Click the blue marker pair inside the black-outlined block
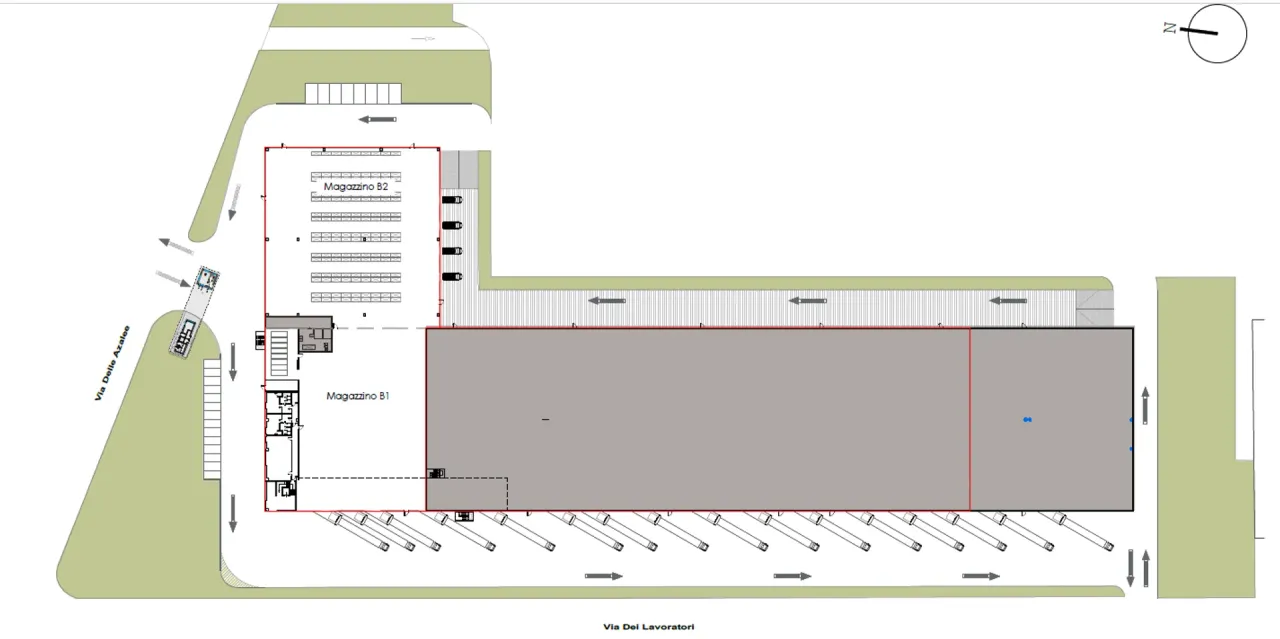Image resolution: width=1280 pixels, height=639 pixels. 1027,419
